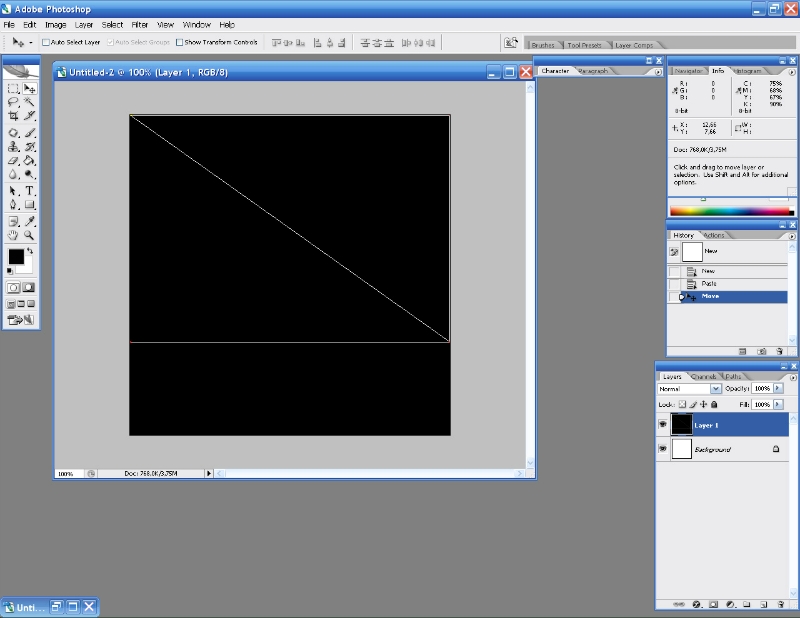Image resolution: width=800 pixels, height=618 pixels.
Task: Pick the Horizontal Type tool
Action: coord(30,190)
